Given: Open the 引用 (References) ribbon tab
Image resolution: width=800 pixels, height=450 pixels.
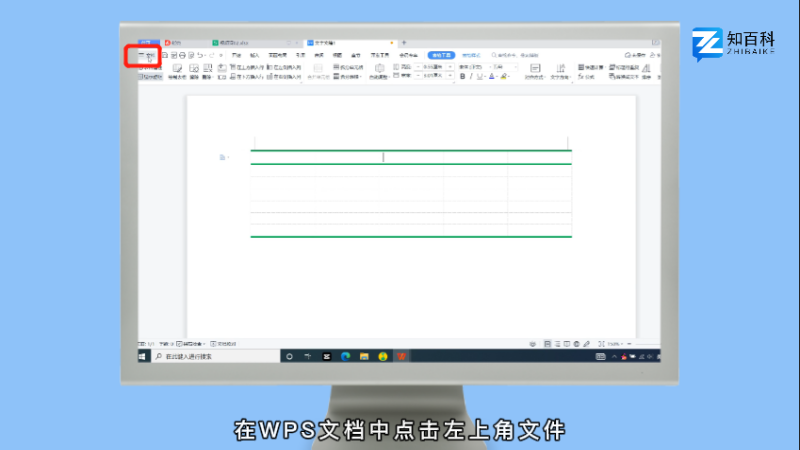Looking at the screenshot, I should coord(300,55).
